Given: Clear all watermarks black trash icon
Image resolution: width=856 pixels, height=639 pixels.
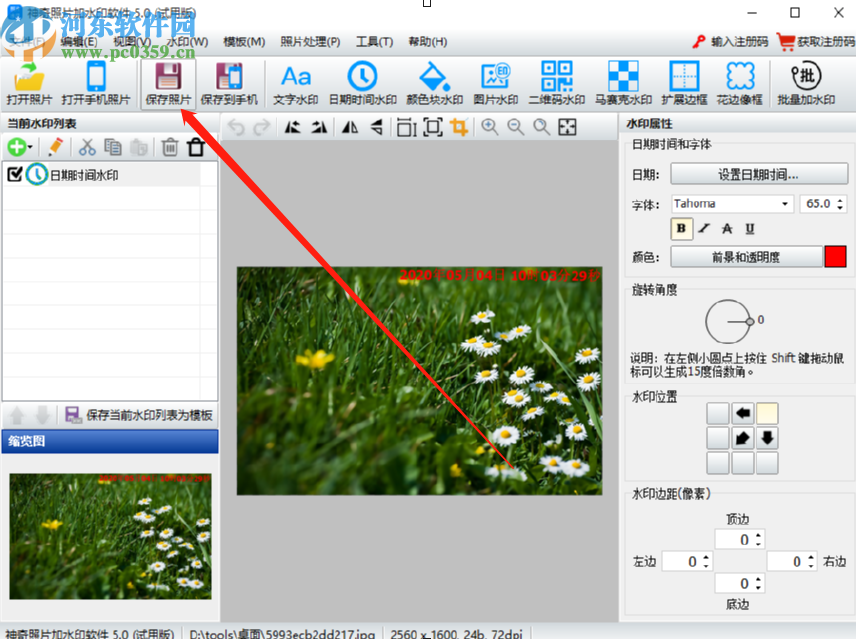Looking at the screenshot, I should (x=196, y=147).
